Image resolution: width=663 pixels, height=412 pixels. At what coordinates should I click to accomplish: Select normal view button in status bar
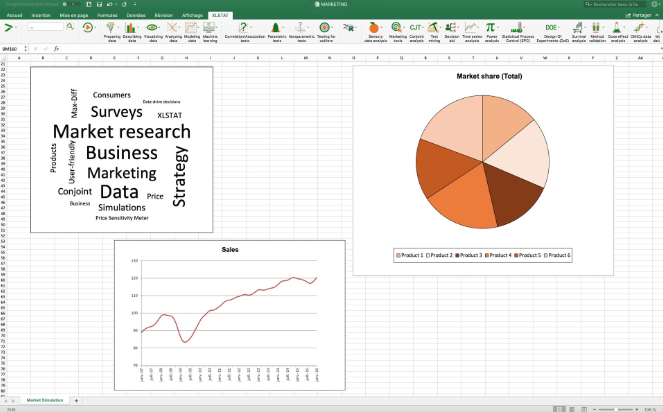click(x=559, y=409)
